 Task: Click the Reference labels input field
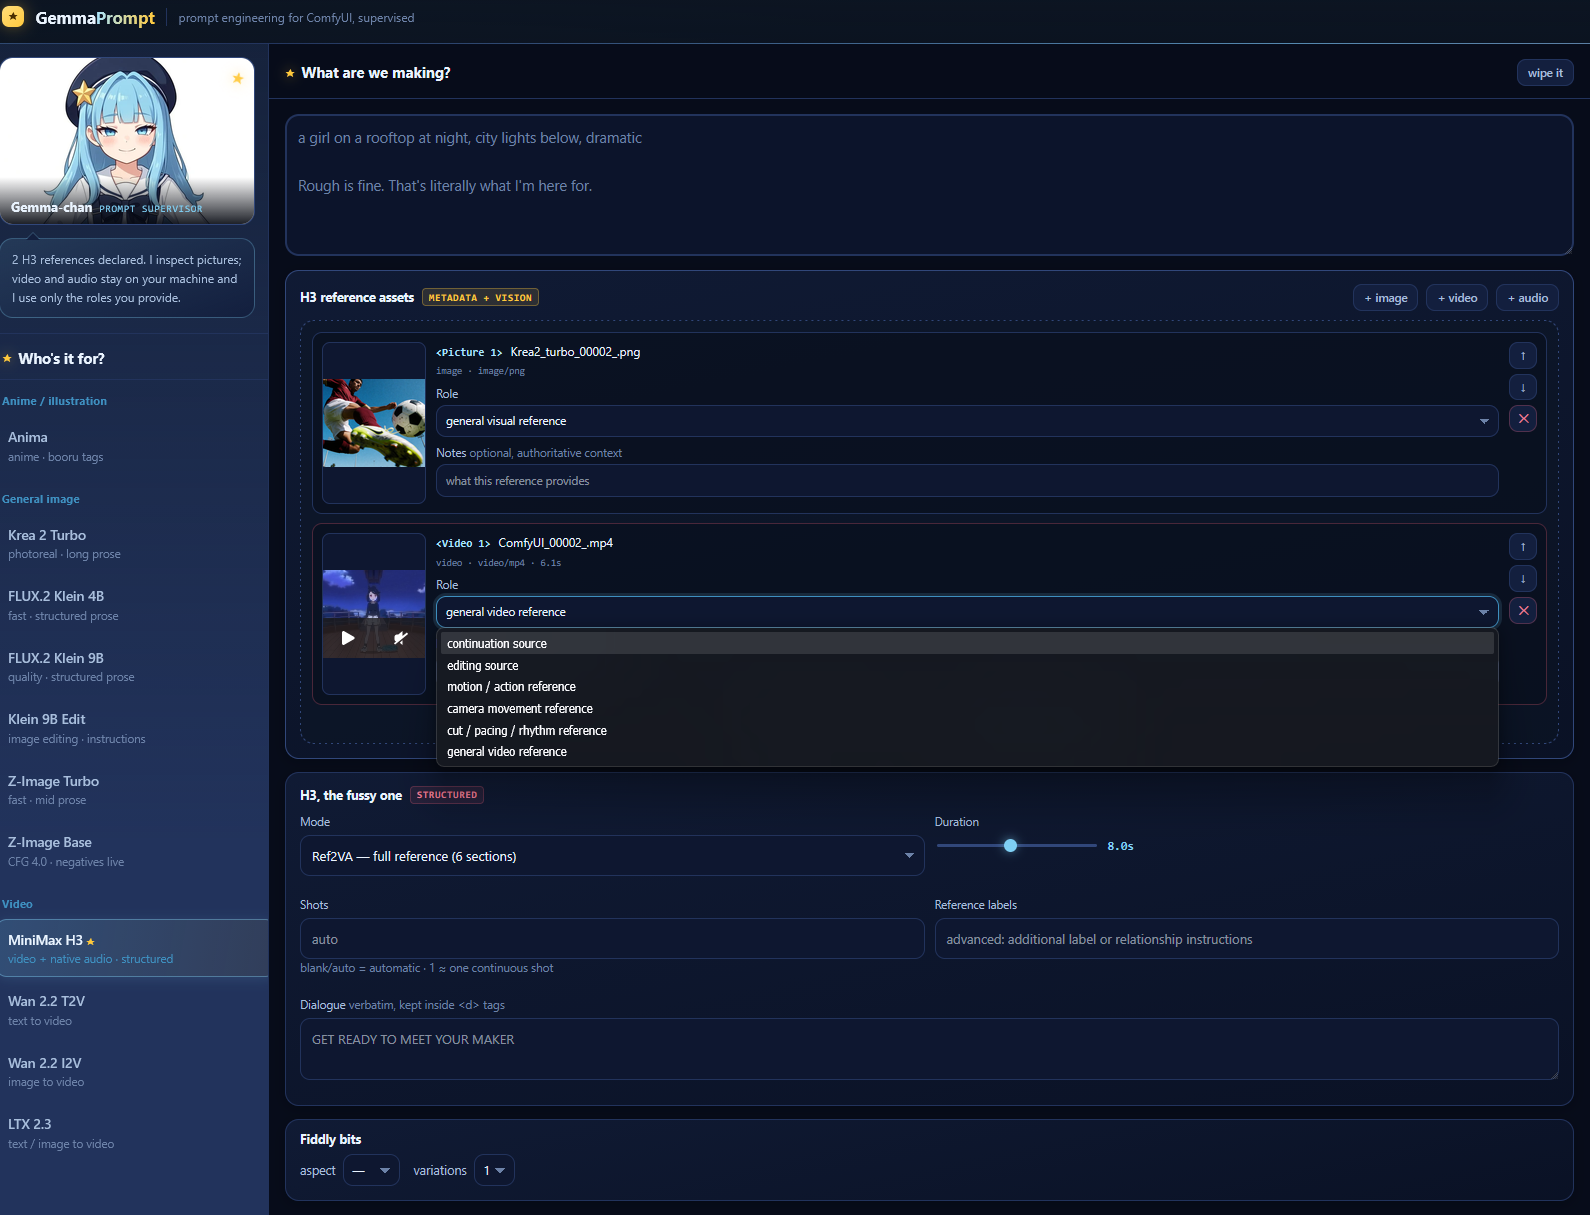tap(1246, 939)
